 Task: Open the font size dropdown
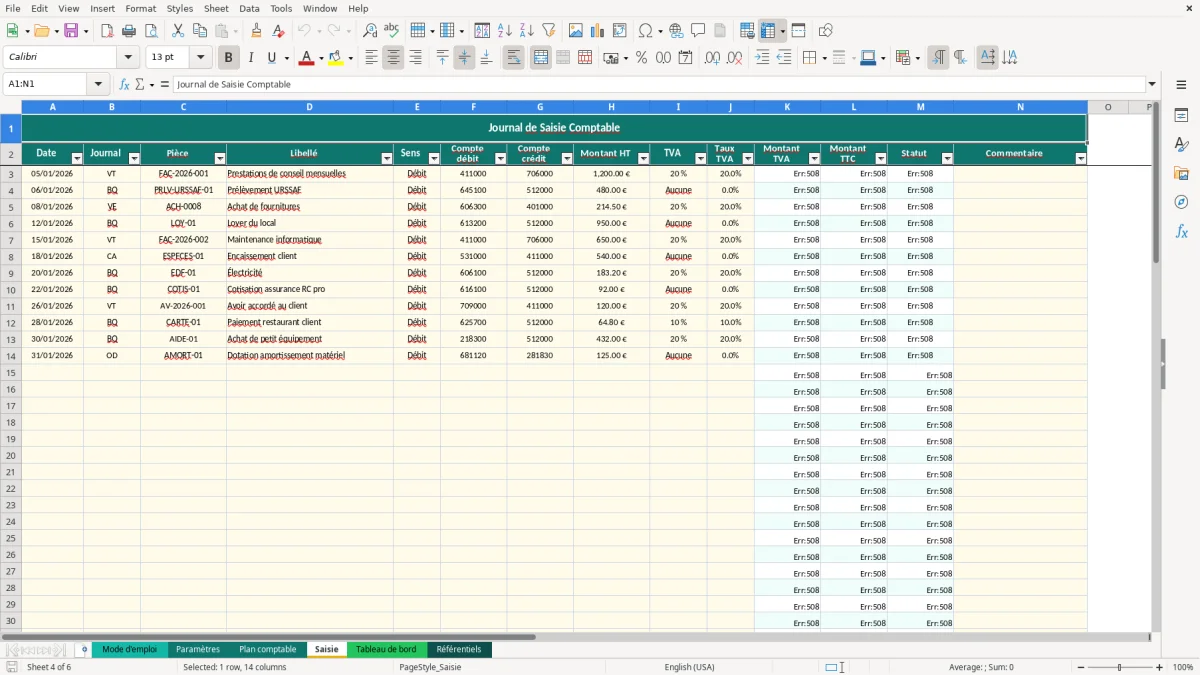[200, 58]
